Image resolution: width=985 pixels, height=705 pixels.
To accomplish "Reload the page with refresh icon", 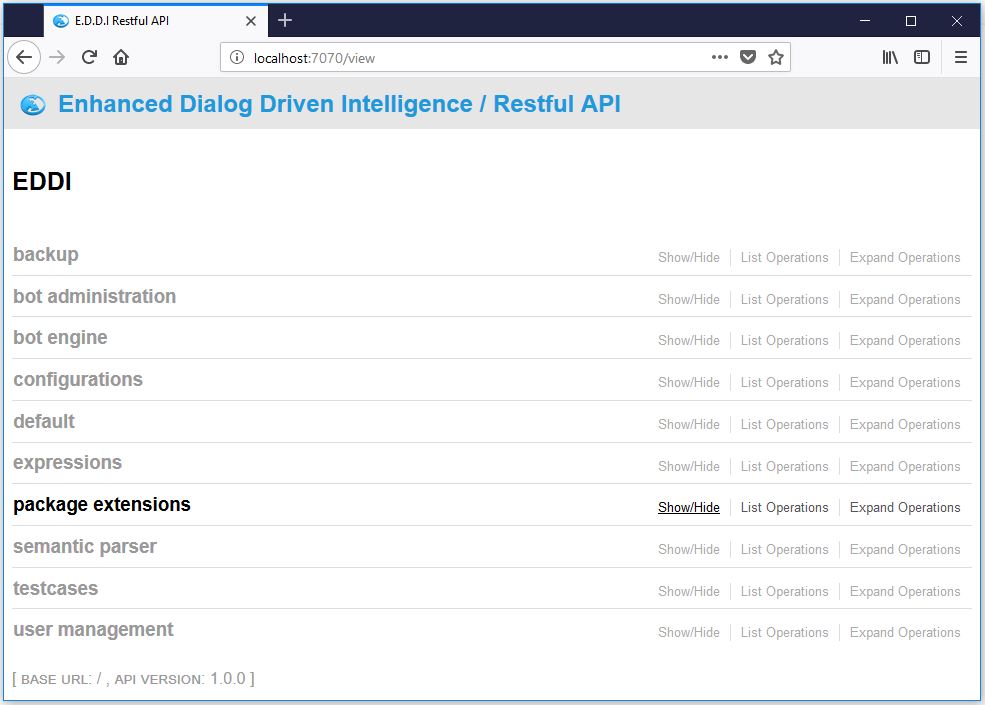I will click(89, 58).
